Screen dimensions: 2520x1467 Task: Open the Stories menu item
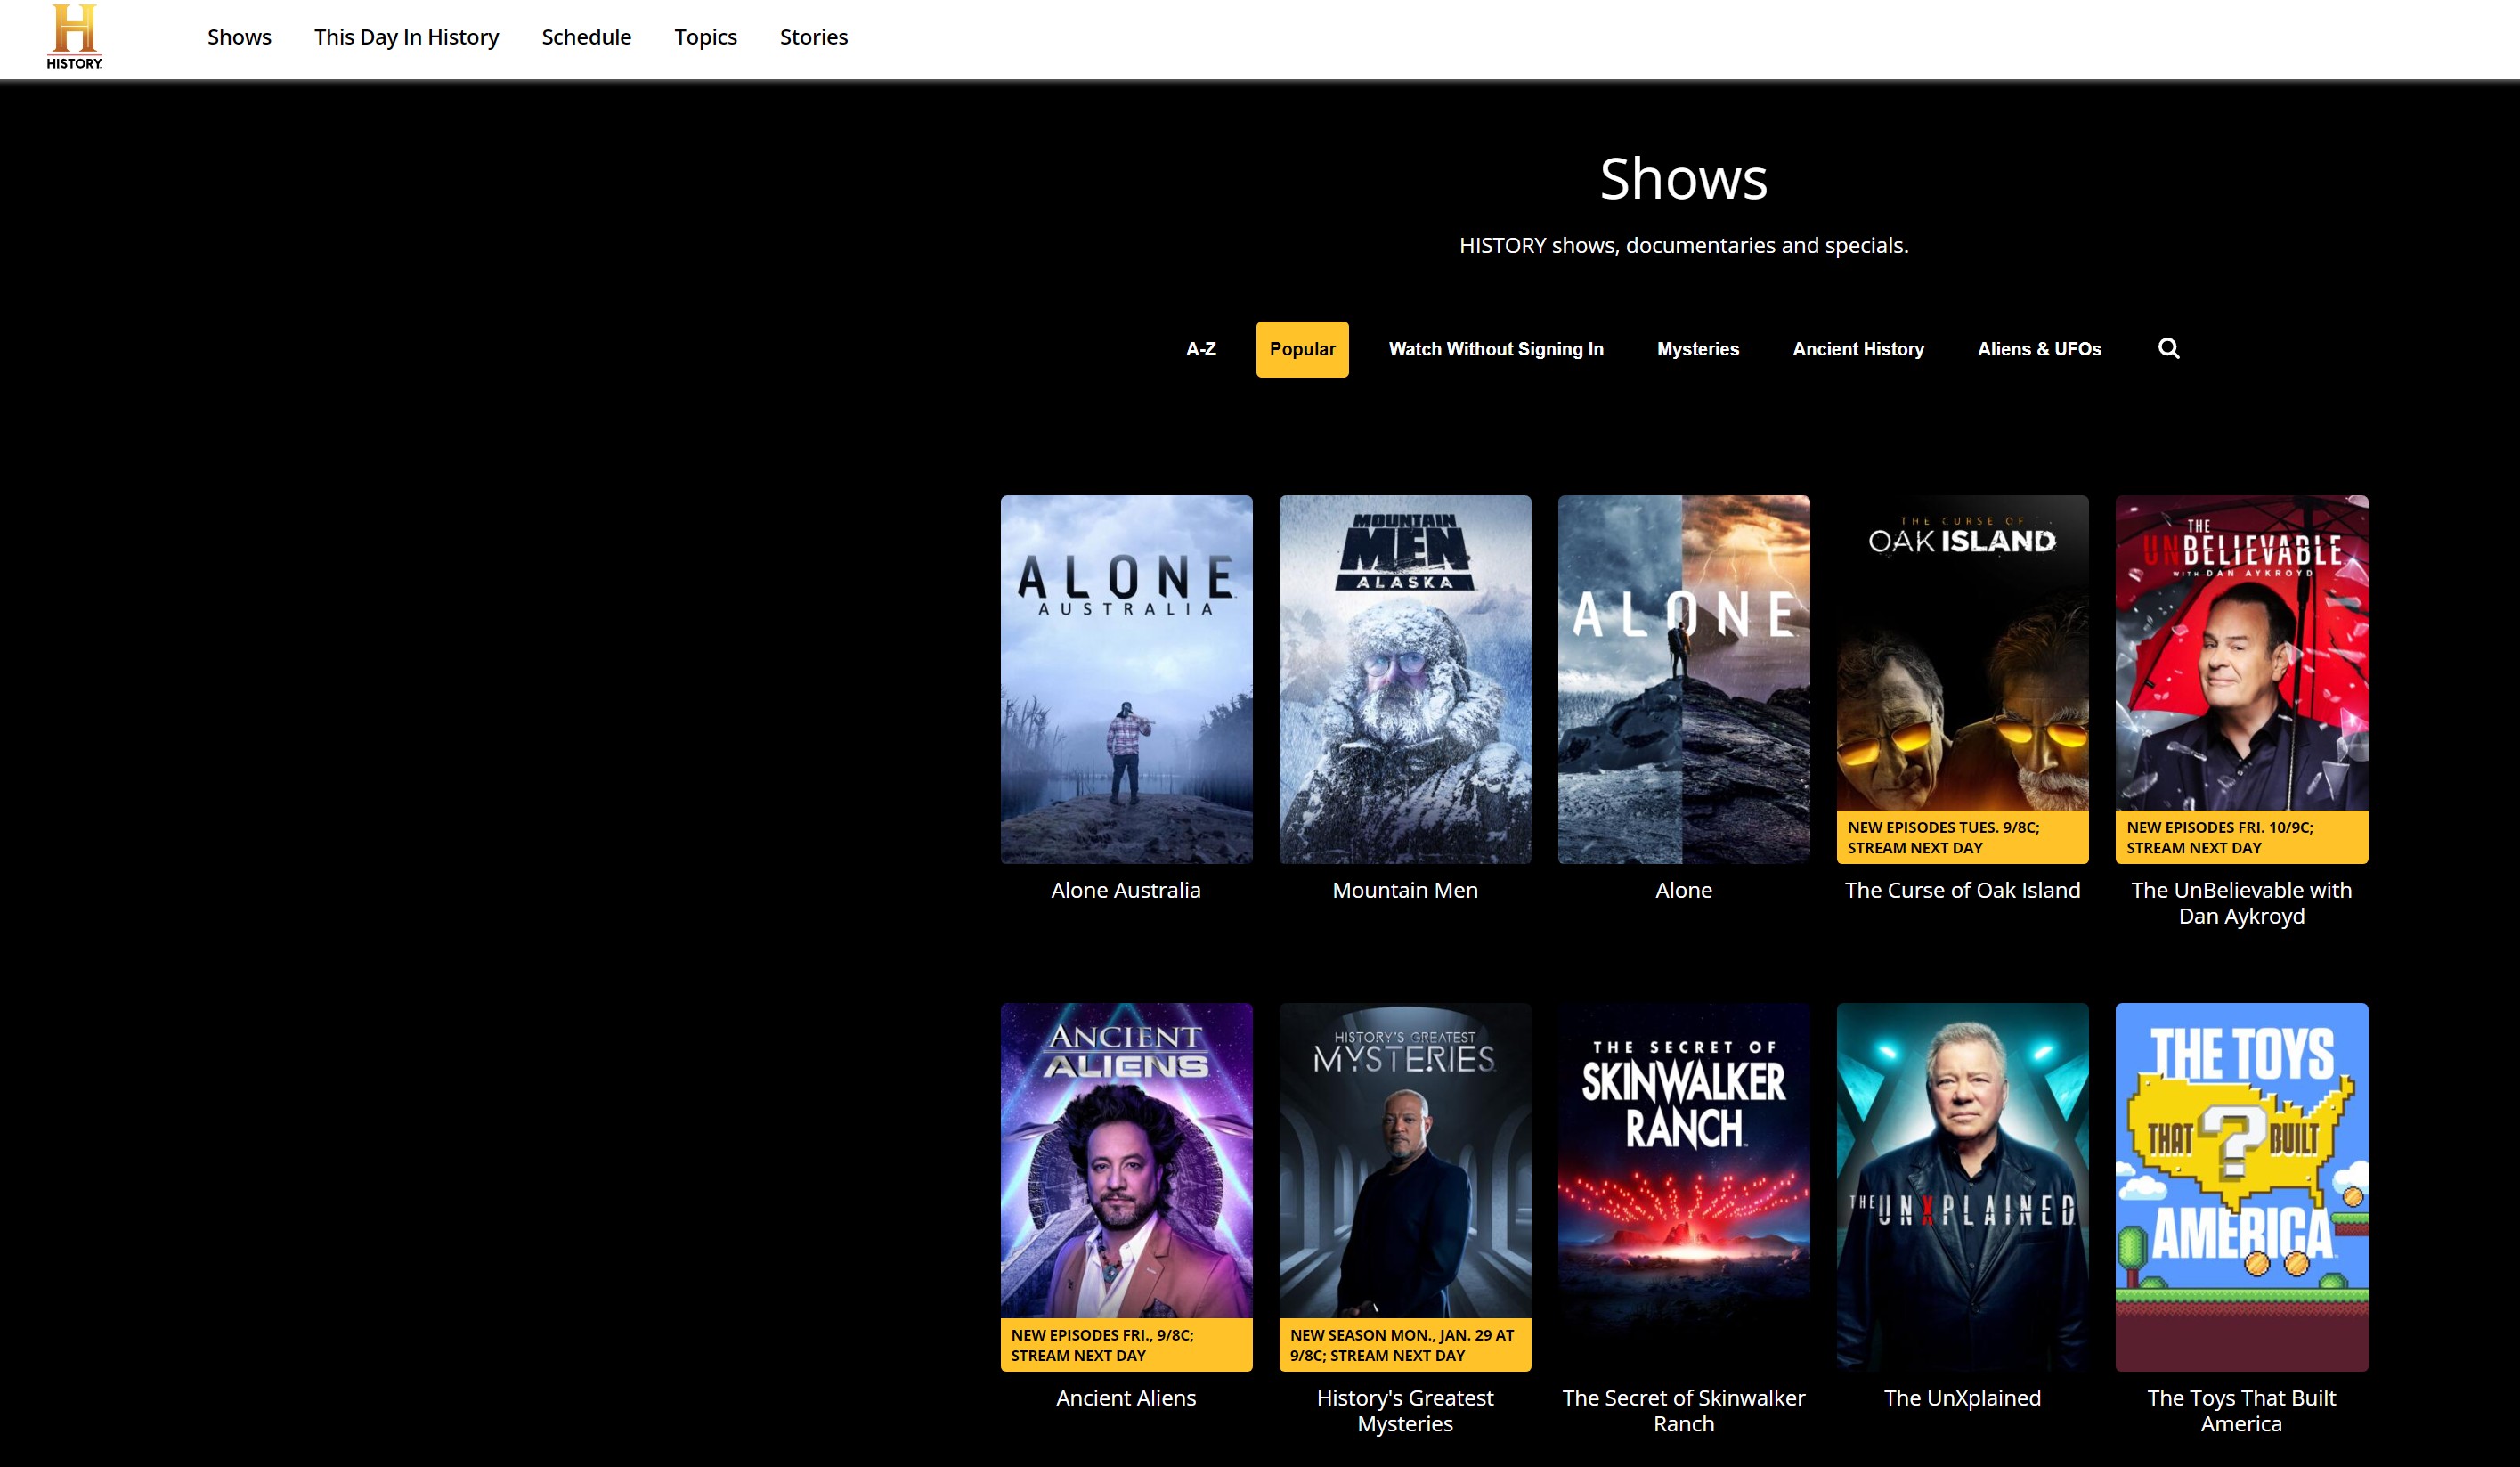[813, 37]
